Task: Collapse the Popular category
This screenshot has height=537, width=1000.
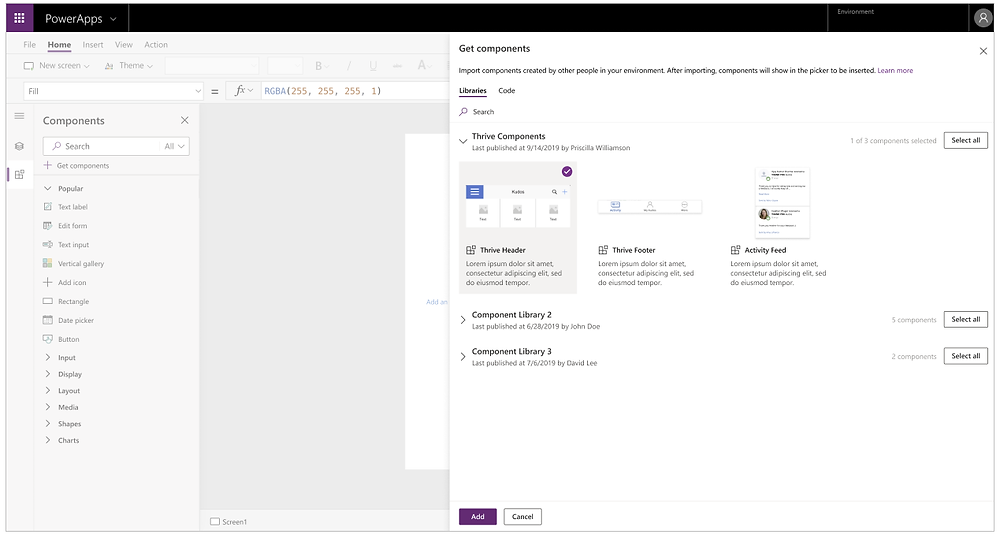Action: coord(47,189)
